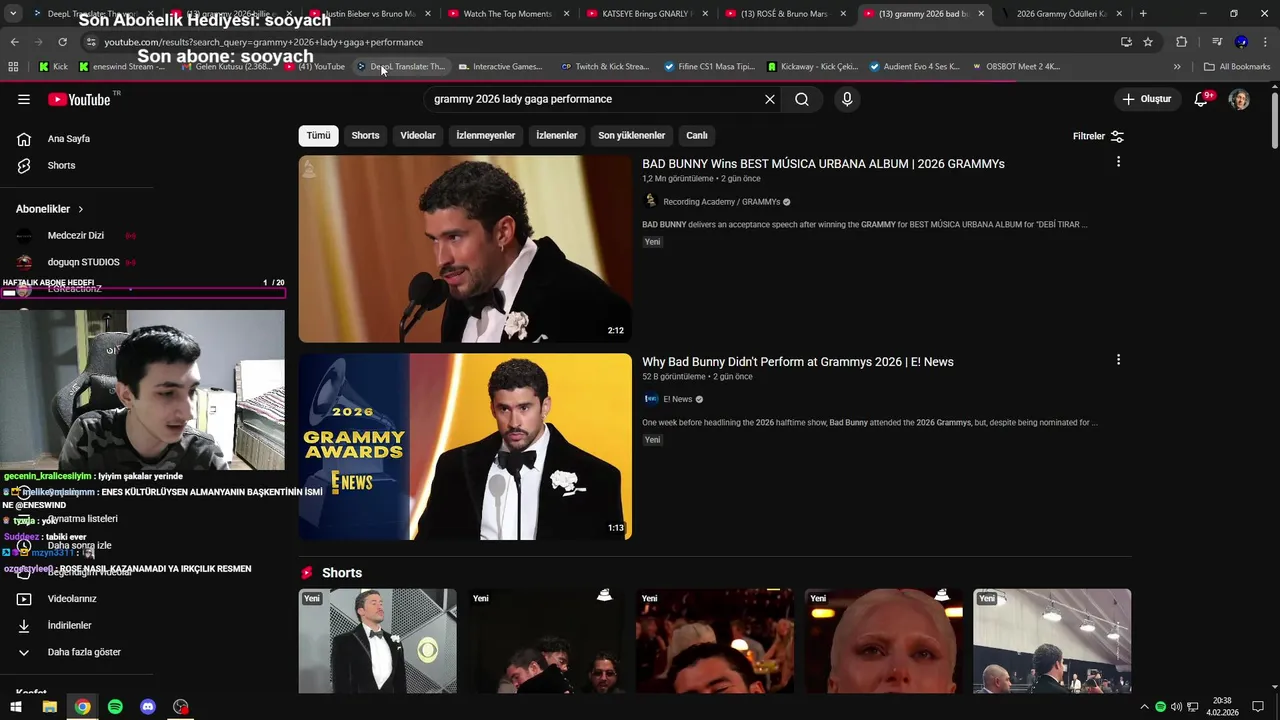Open options menu for the Bad Bunny Wins video
Viewport: 1280px width, 720px height.
coord(1118,162)
